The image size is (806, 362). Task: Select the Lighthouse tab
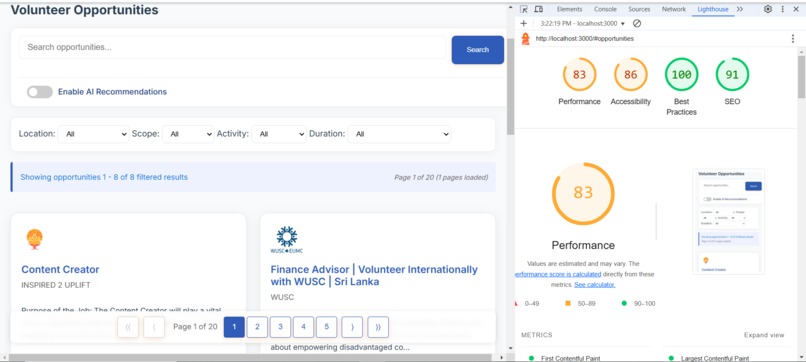point(712,9)
